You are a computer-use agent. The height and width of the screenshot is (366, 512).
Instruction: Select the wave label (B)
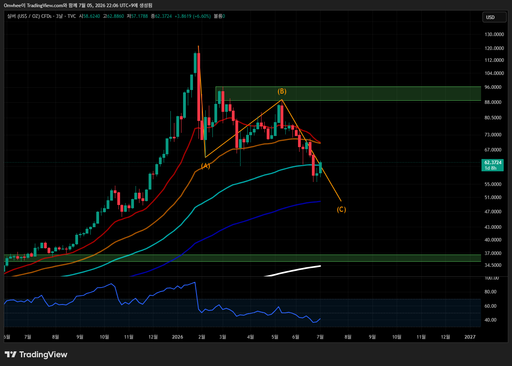(x=282, y=91)
